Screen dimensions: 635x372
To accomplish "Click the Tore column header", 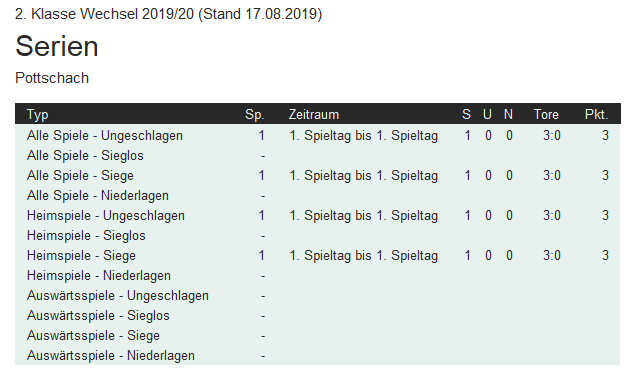I will [546, 115].
